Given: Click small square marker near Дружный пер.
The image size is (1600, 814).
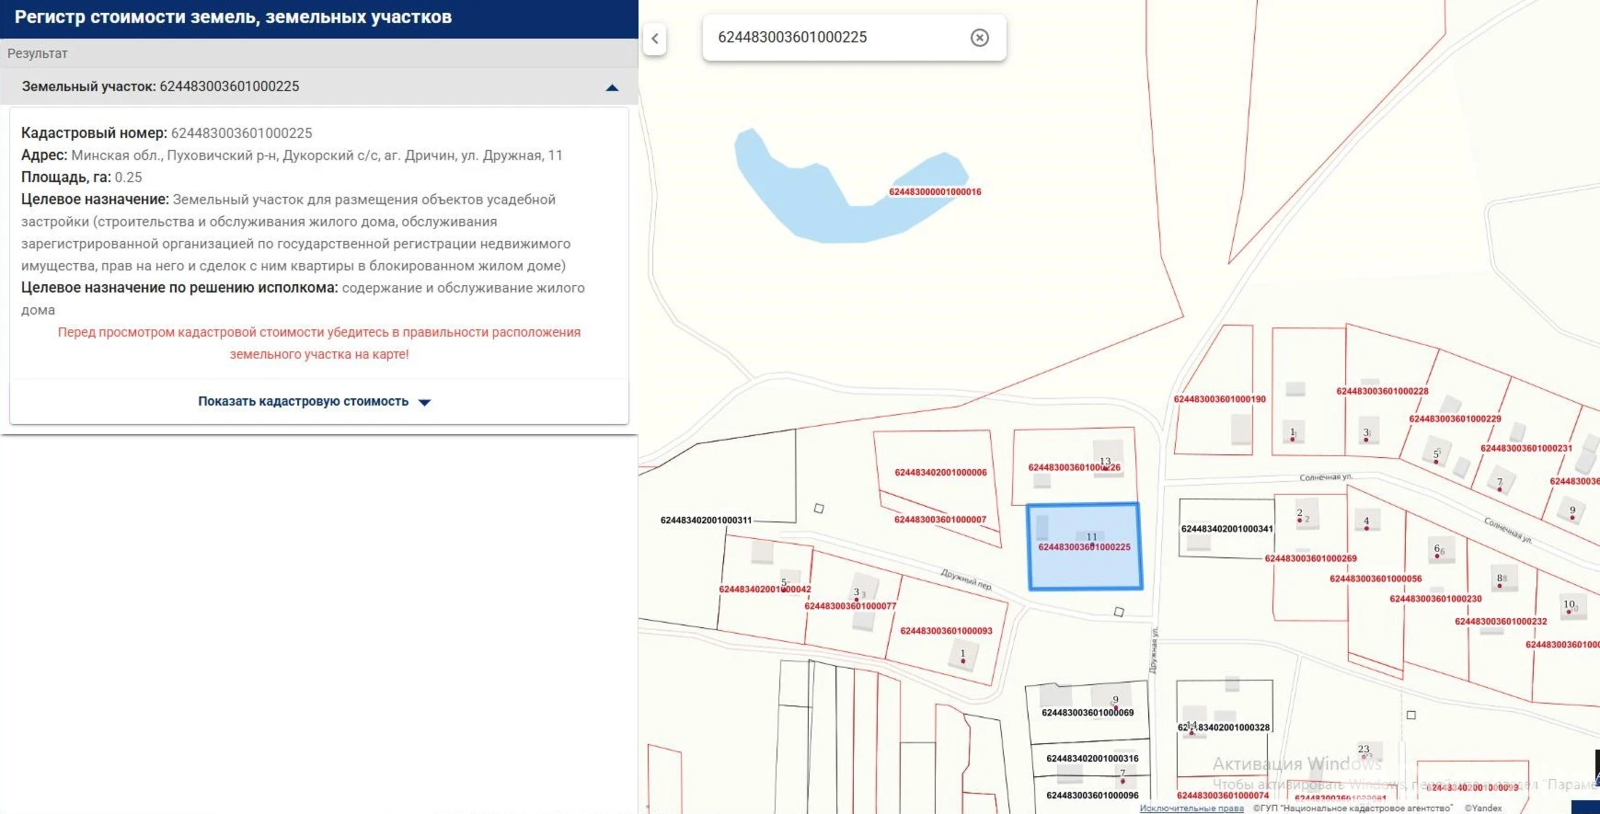Looking at the screenshot, I should pyautogui.click(x=1119, y=612).
